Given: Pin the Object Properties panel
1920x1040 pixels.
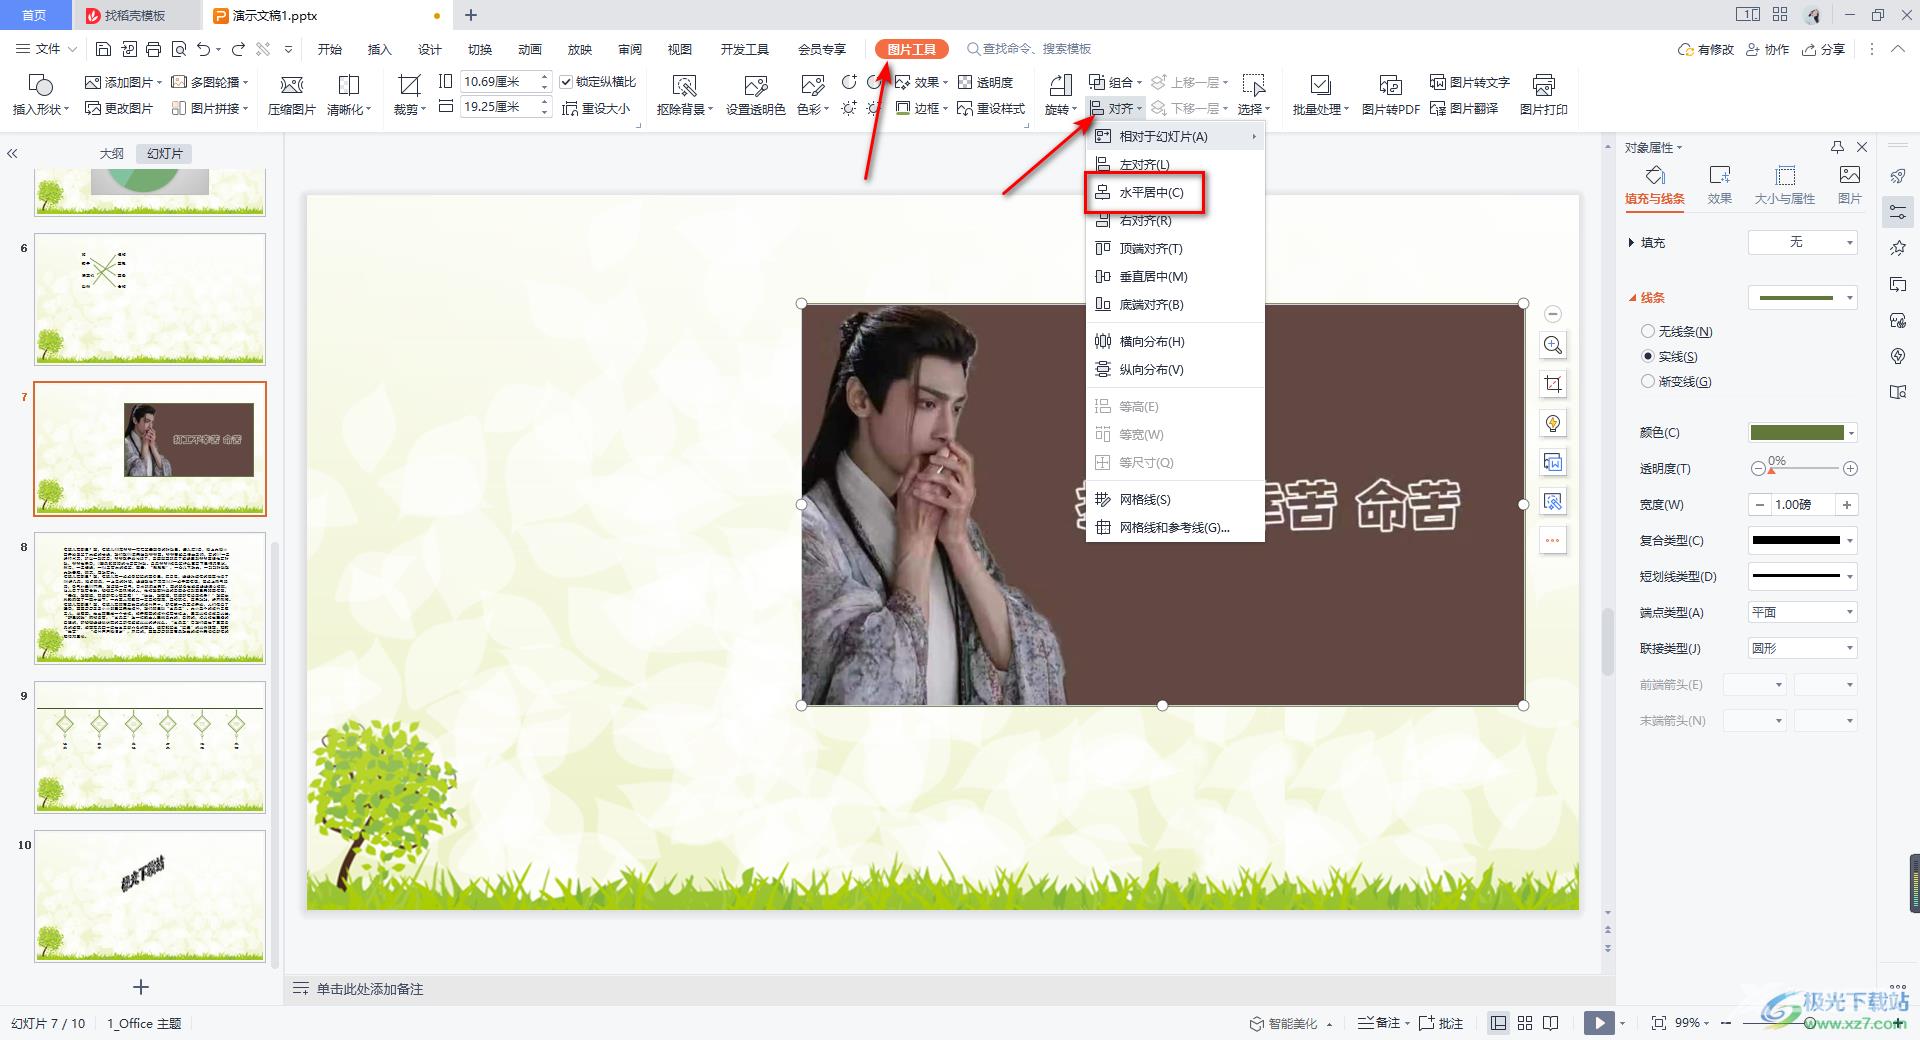Looking at the screenshot, I should tap(1837, 147).
